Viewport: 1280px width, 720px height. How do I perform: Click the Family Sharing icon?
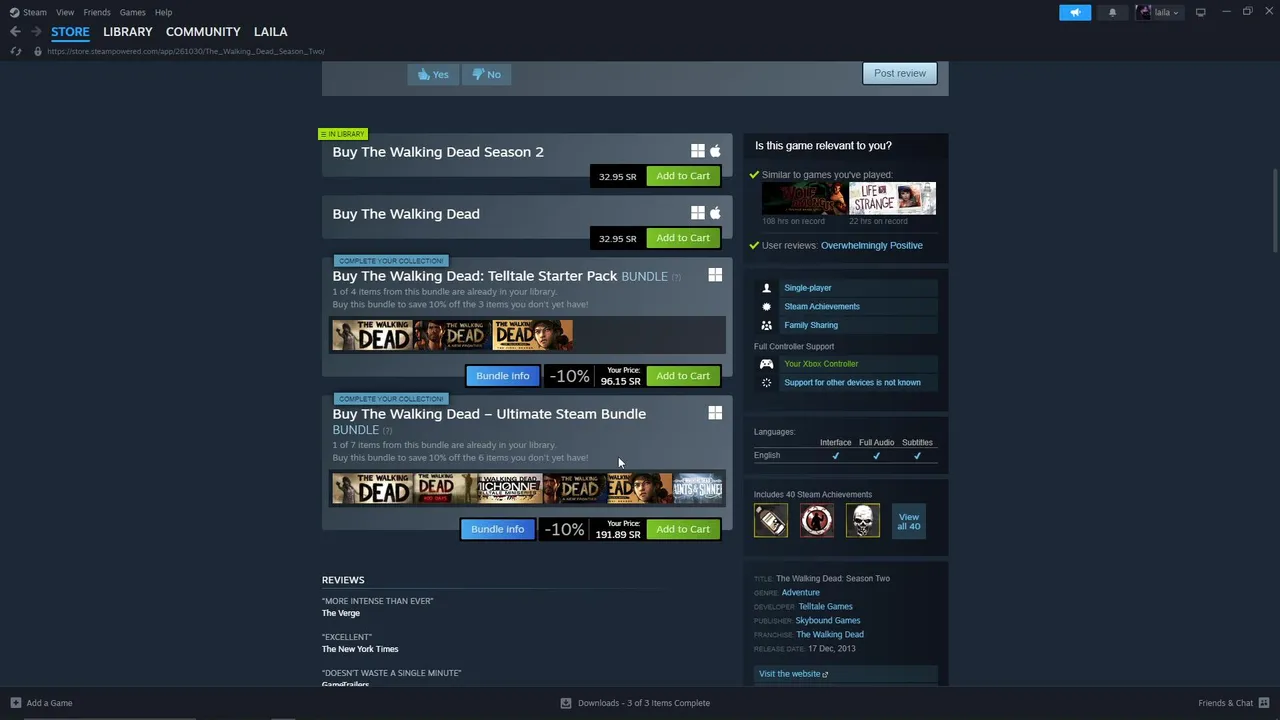(x=766, y=325)
